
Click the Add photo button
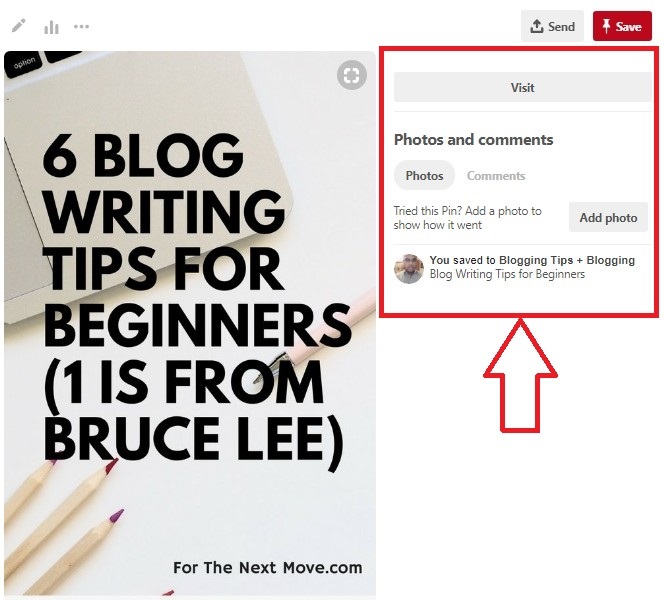point(608,217)
